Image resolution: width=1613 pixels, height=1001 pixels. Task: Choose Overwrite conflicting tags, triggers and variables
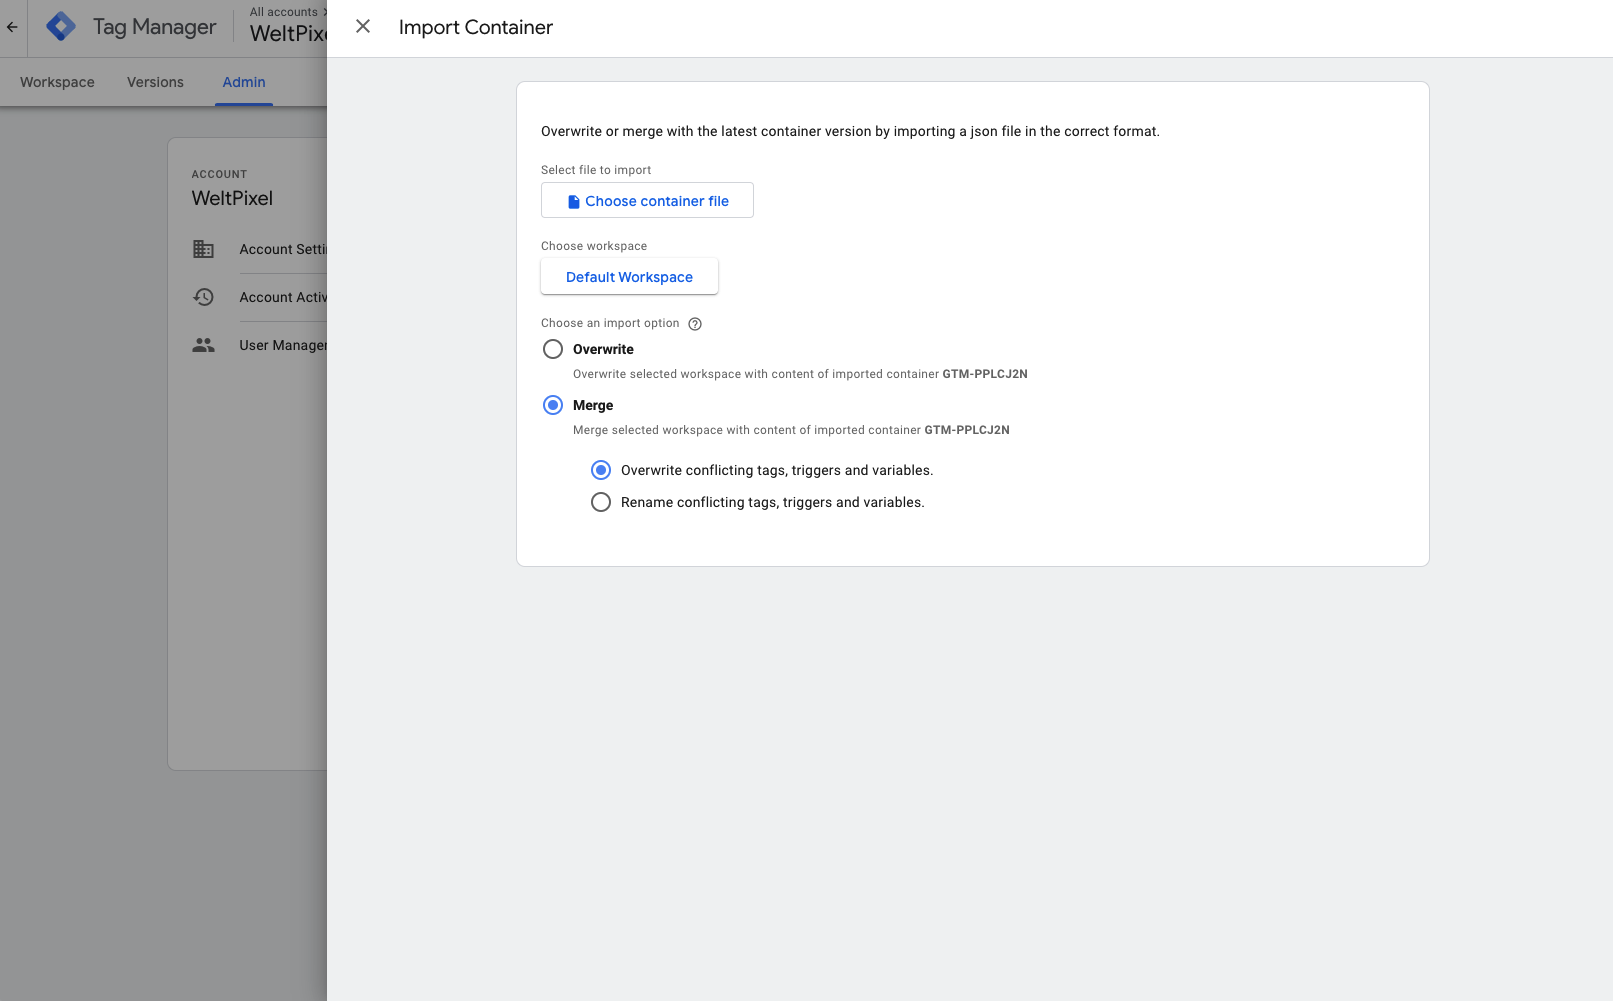tap(601, 470)
